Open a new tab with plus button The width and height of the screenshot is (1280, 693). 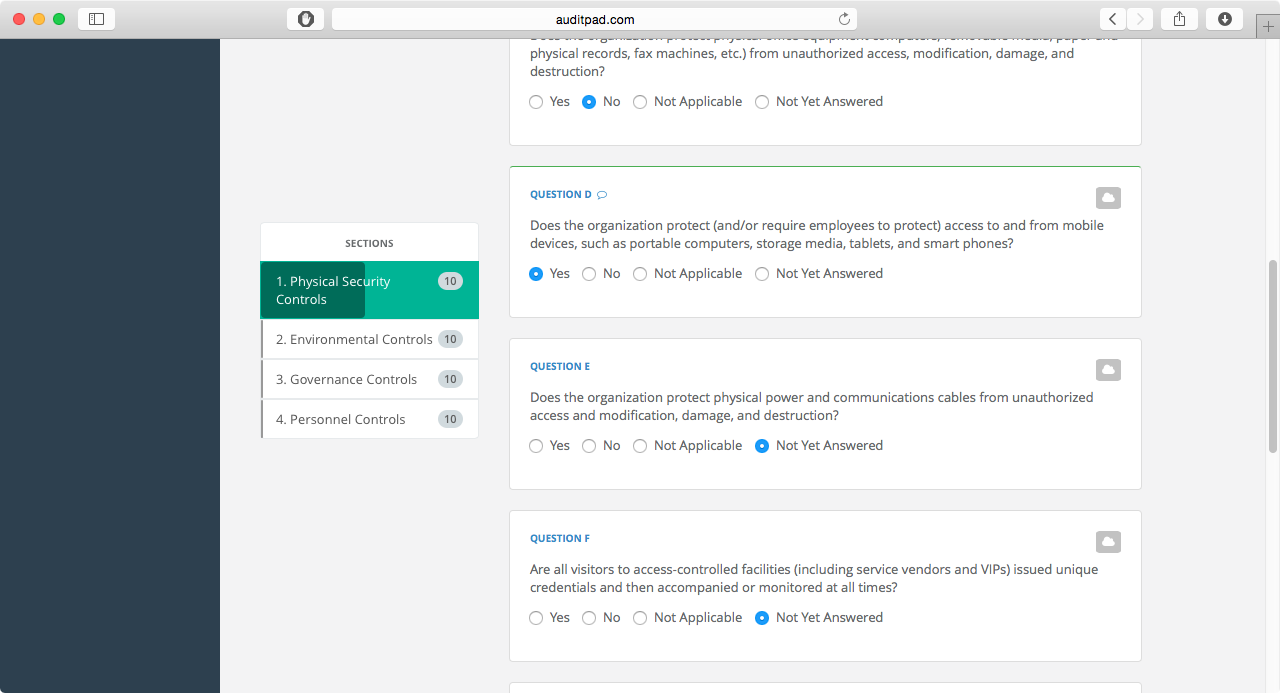(x=1267, y=27)
